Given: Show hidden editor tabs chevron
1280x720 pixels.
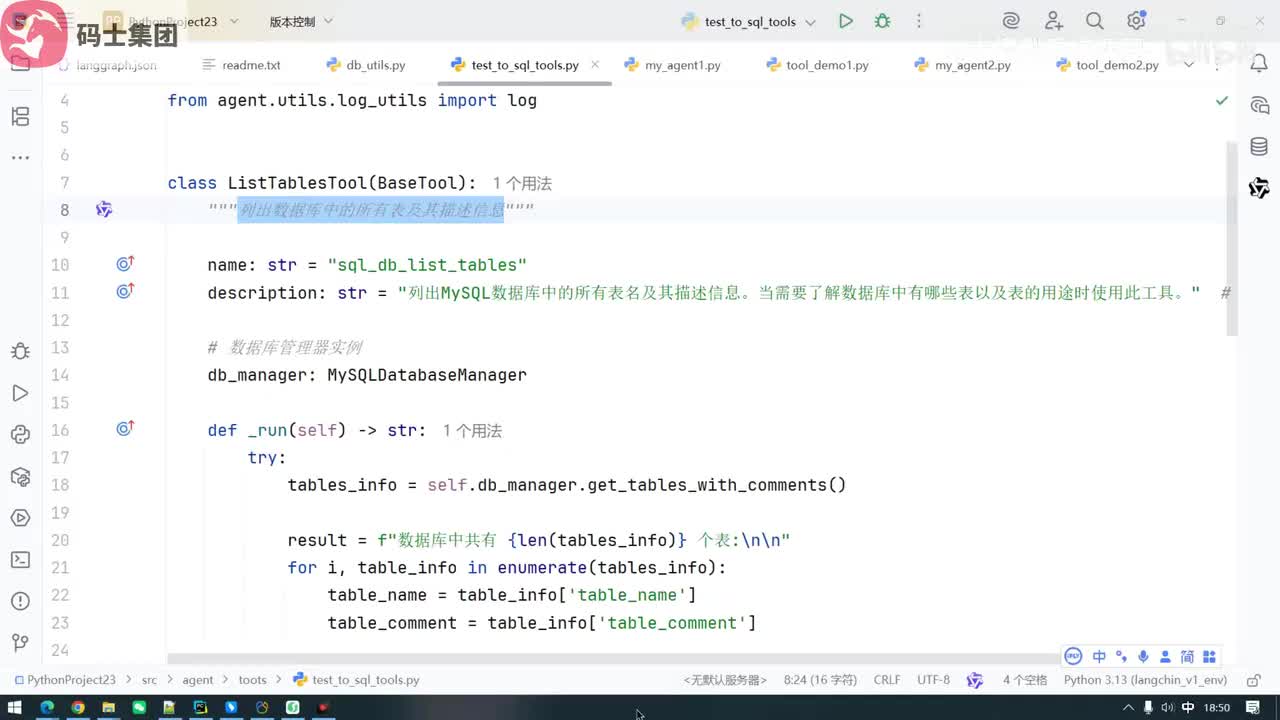Looking at the screenshot, I should (1189, 65).
